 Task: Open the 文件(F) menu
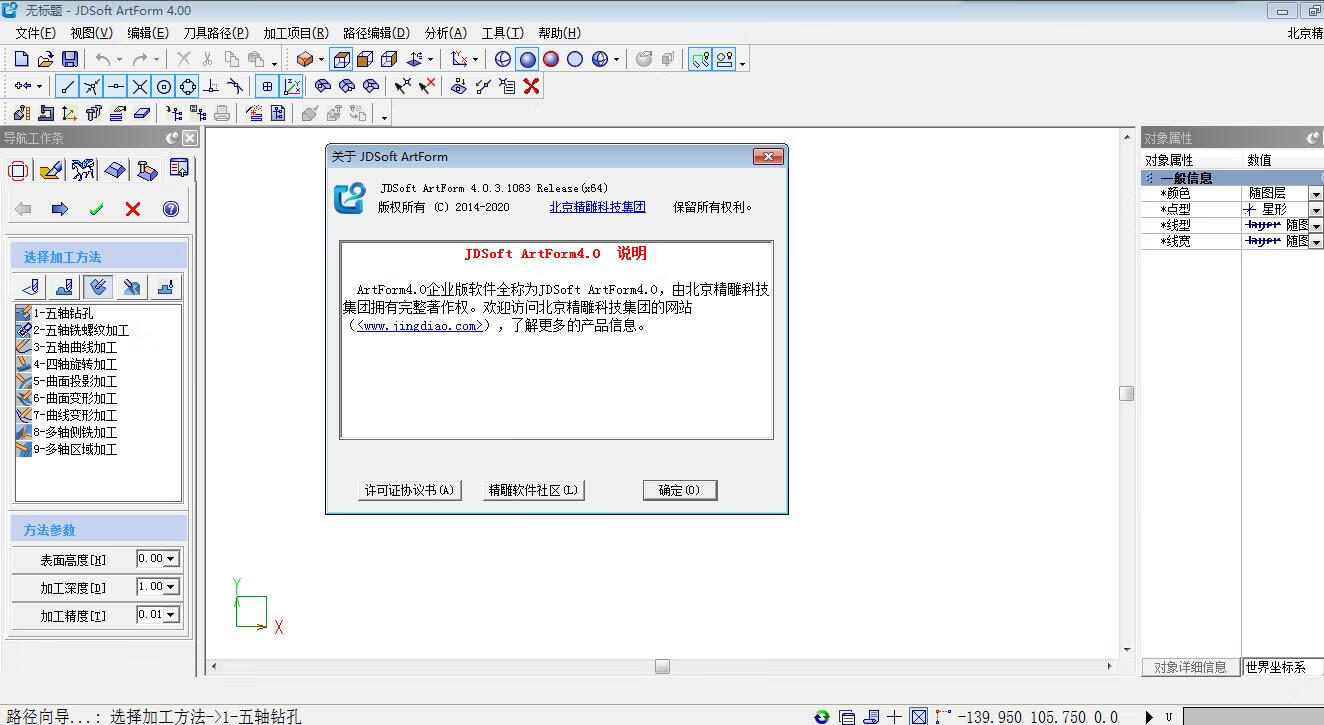[35, 33]
